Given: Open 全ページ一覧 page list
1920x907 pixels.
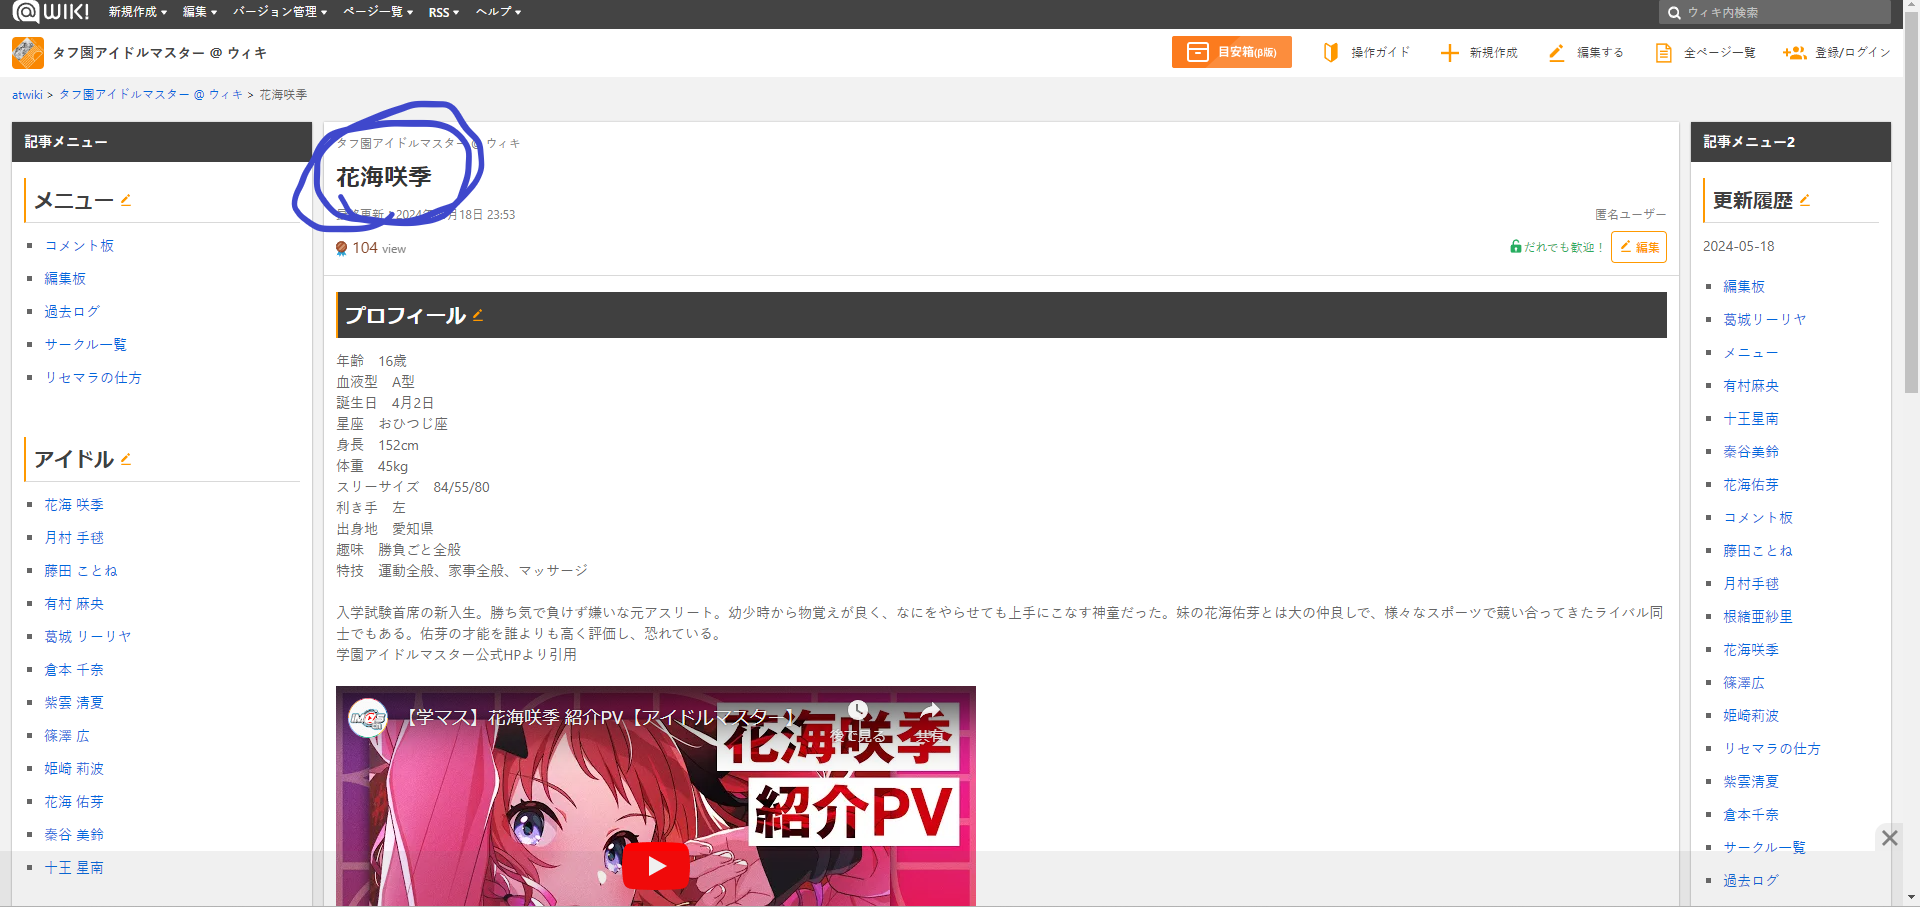Looking at the screenshot, I should tap(1705, 52).
